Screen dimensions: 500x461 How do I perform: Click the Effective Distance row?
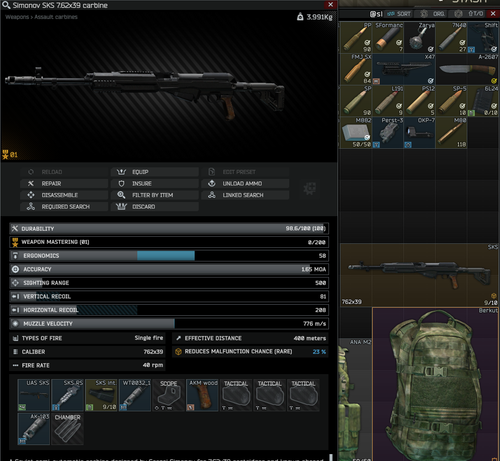[250, 338]
